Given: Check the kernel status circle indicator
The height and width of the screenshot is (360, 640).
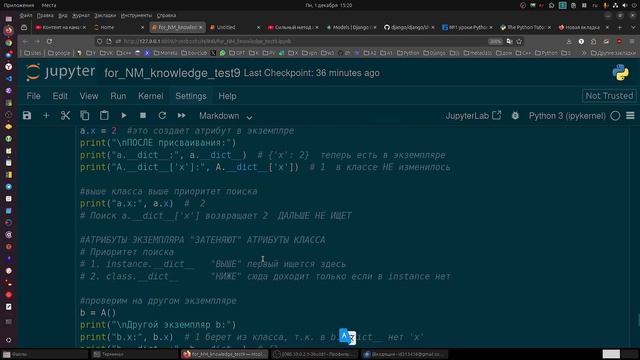Looking at the screenshot, I should point(615,116).
